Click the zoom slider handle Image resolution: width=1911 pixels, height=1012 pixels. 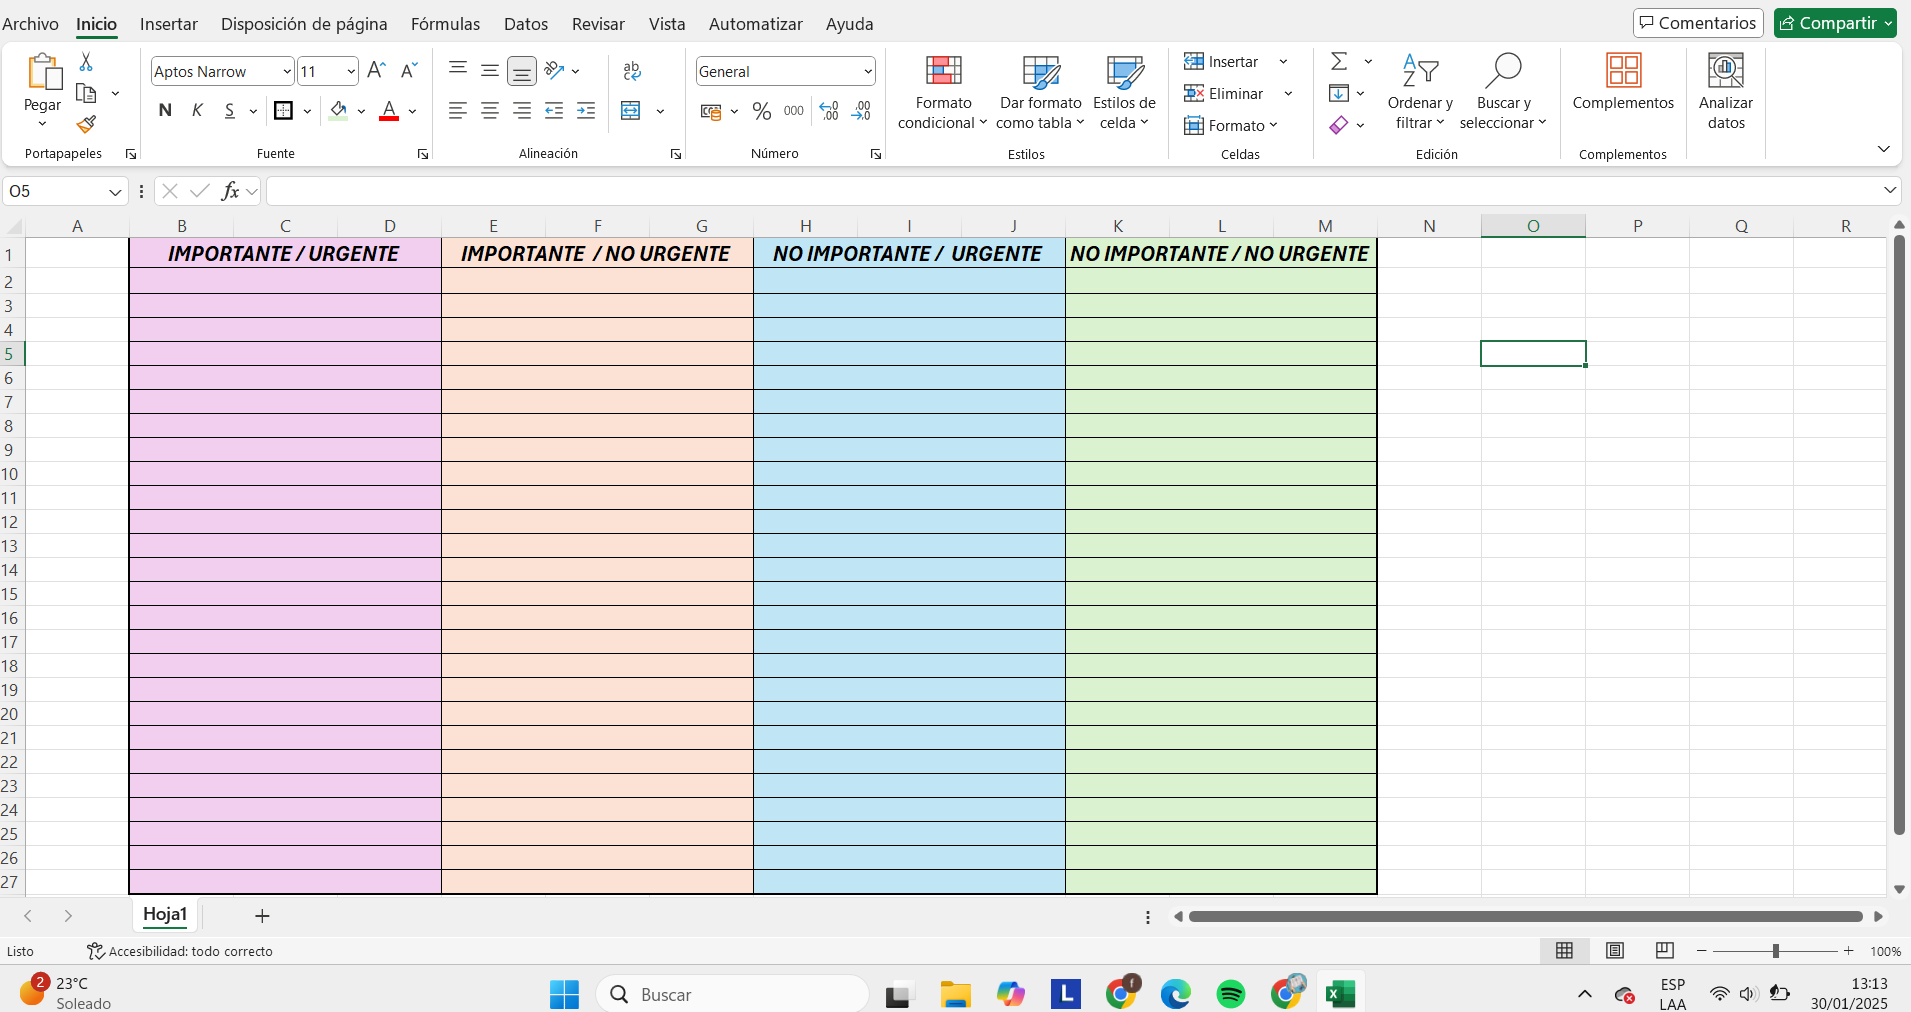coord(1776,951)
